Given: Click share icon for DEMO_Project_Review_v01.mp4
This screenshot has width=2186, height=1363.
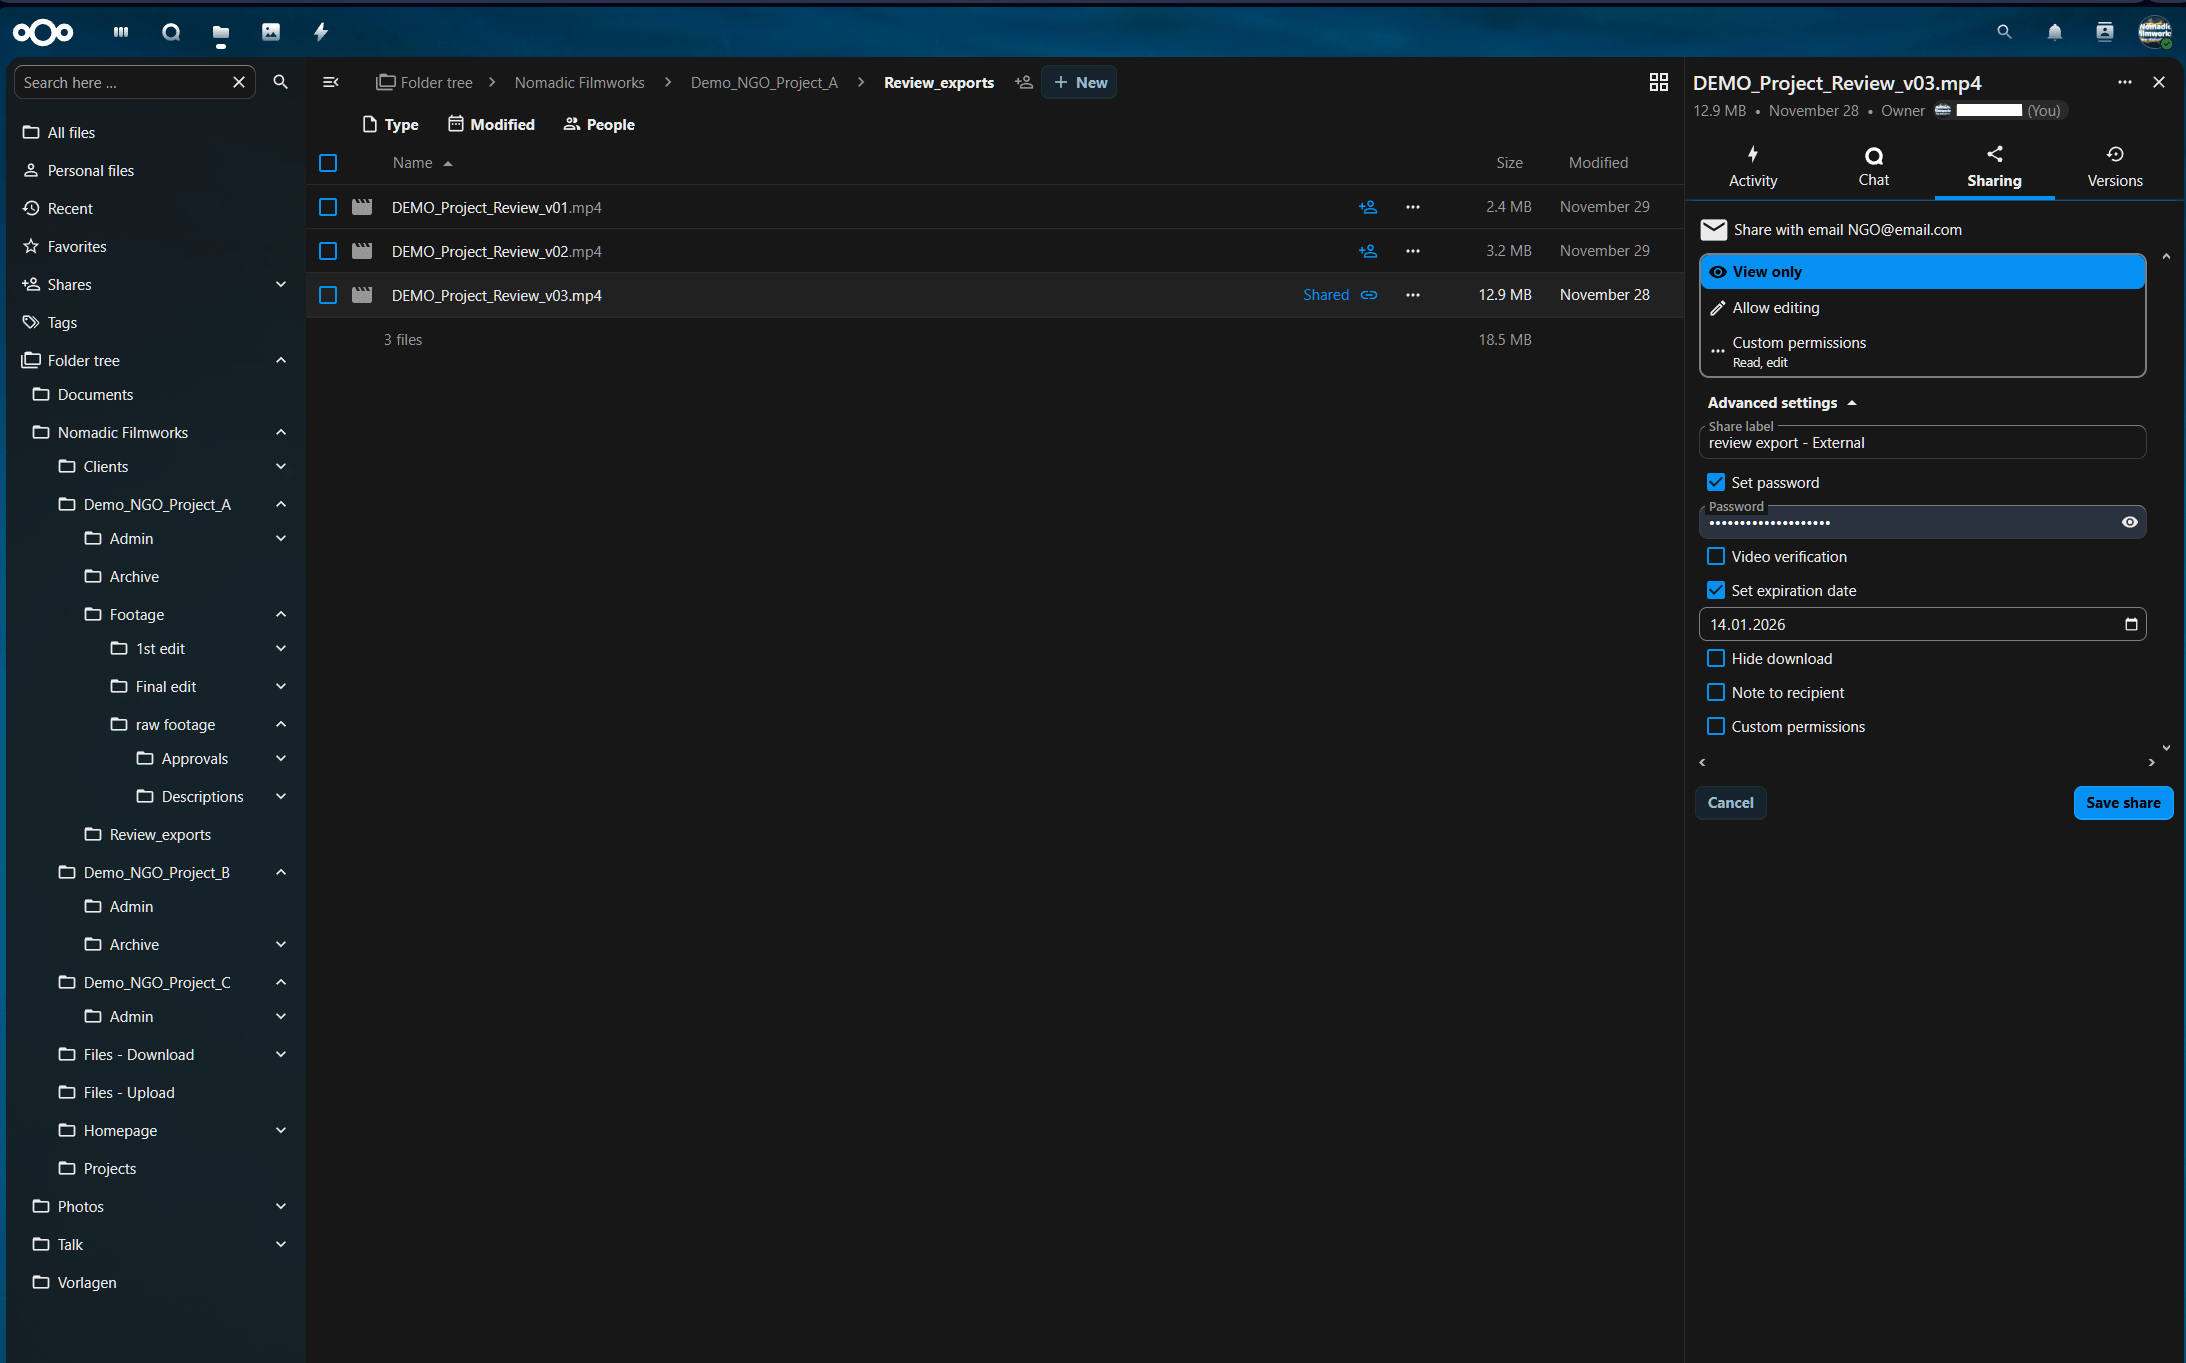Looking at the screenshot, I should pos(1368,207).
